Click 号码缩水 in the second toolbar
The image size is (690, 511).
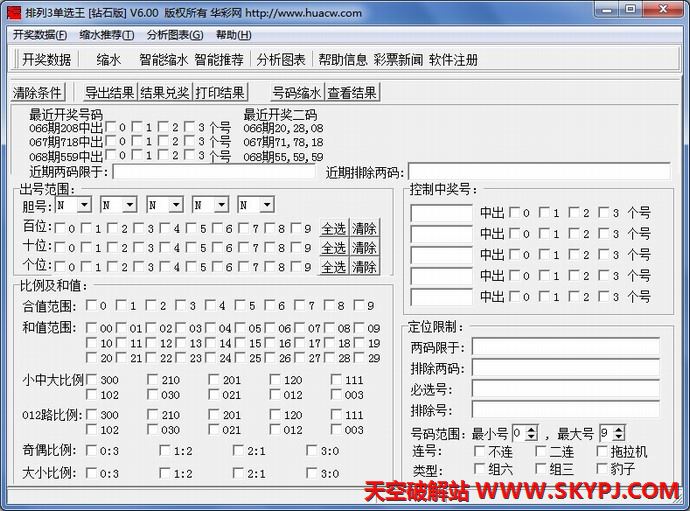click(296, 93)
